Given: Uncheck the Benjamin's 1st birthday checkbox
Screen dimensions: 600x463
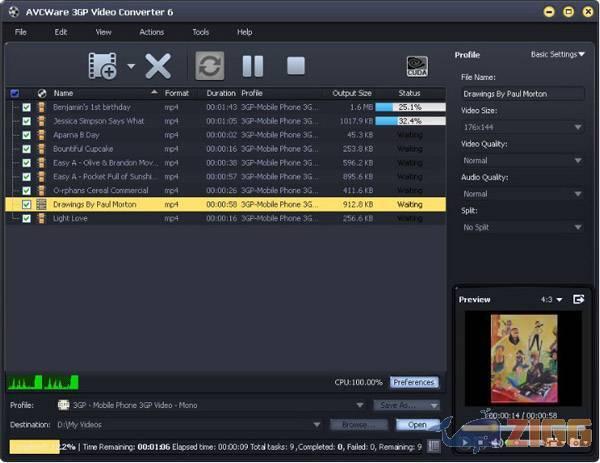Looking at the screenshot, I should tap(27, 106).
